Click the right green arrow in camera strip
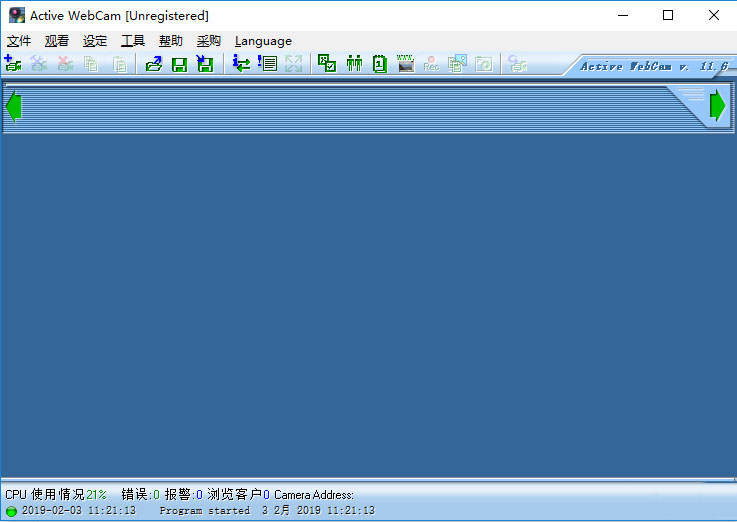Screen dimensions: 737x522 (718, 106)
